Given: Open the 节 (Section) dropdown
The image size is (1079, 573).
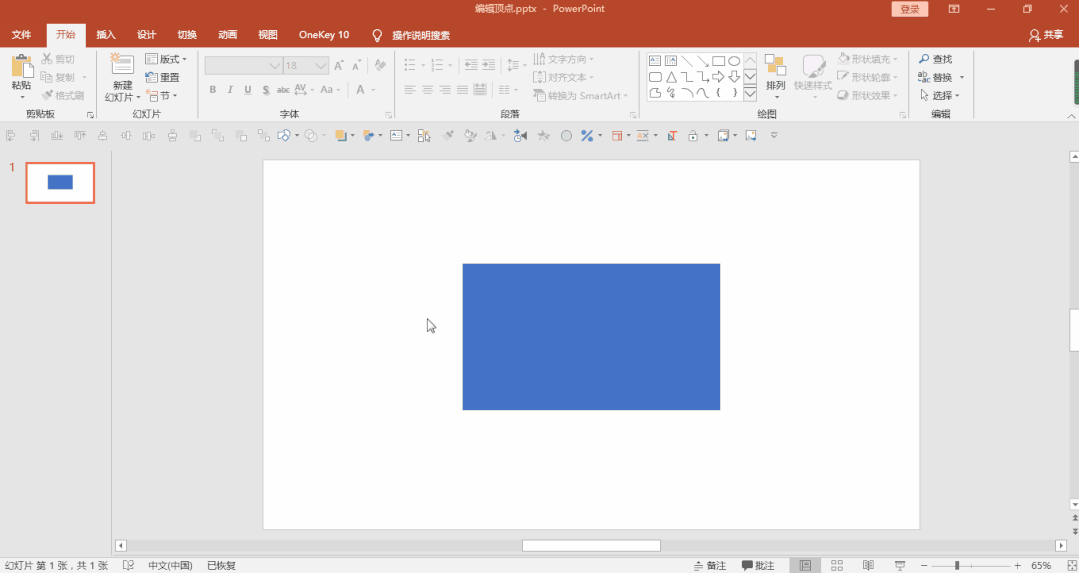Looking at the screenshot, I should pos(162,96).
